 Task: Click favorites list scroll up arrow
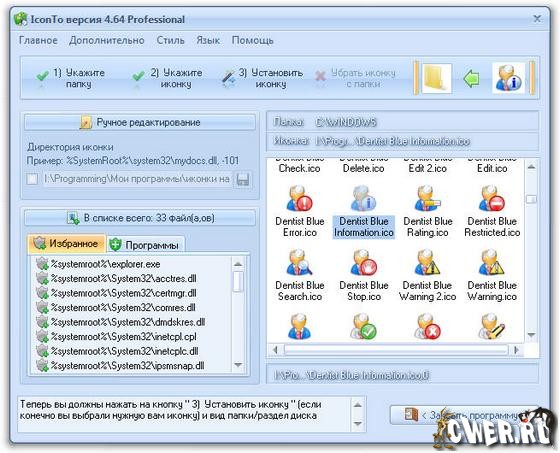coord(238,264)
